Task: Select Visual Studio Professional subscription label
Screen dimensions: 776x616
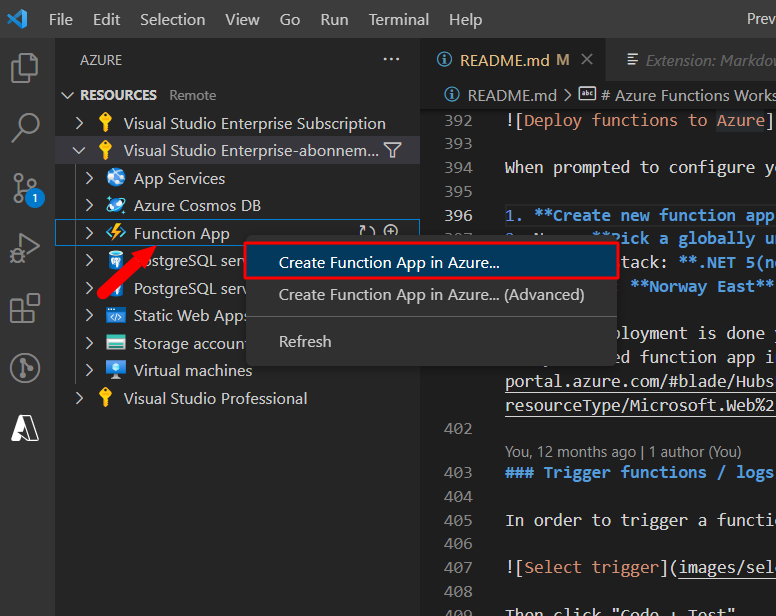Action: [215, 398]
